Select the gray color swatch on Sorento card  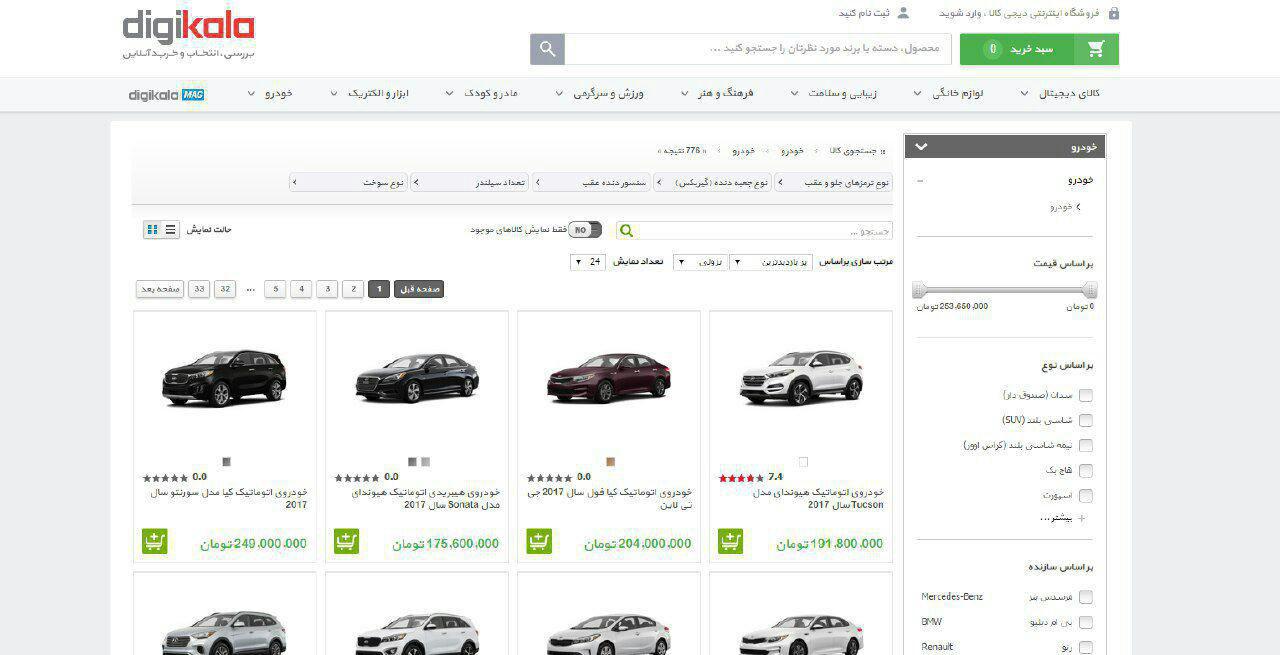tap(226, 462)
